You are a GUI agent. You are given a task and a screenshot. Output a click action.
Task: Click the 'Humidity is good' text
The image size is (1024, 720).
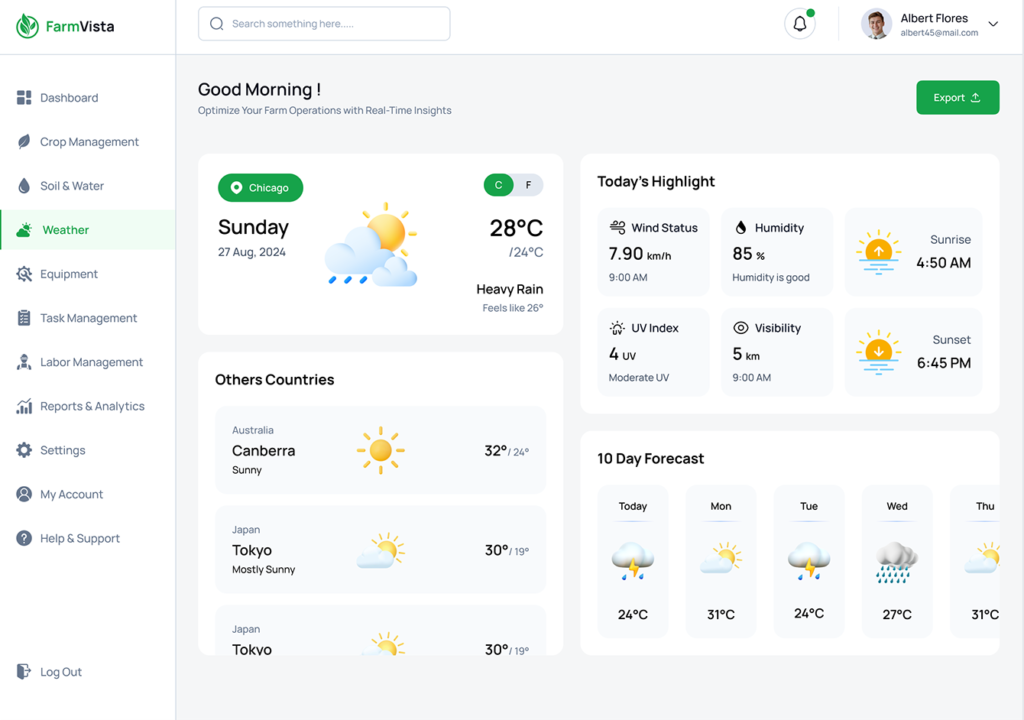coord(771,278)
